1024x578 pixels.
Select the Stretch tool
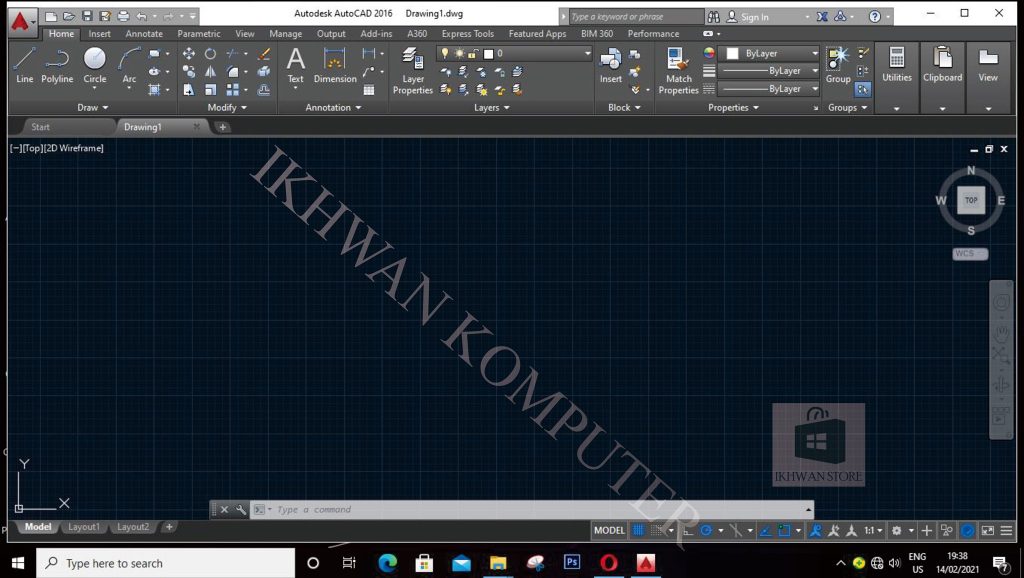pos(189,89)
